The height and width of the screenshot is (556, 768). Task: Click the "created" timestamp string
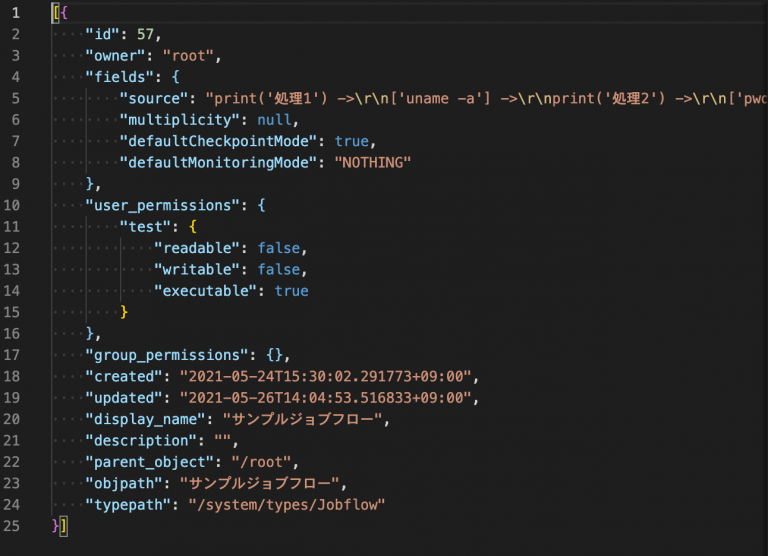point(325,377)
